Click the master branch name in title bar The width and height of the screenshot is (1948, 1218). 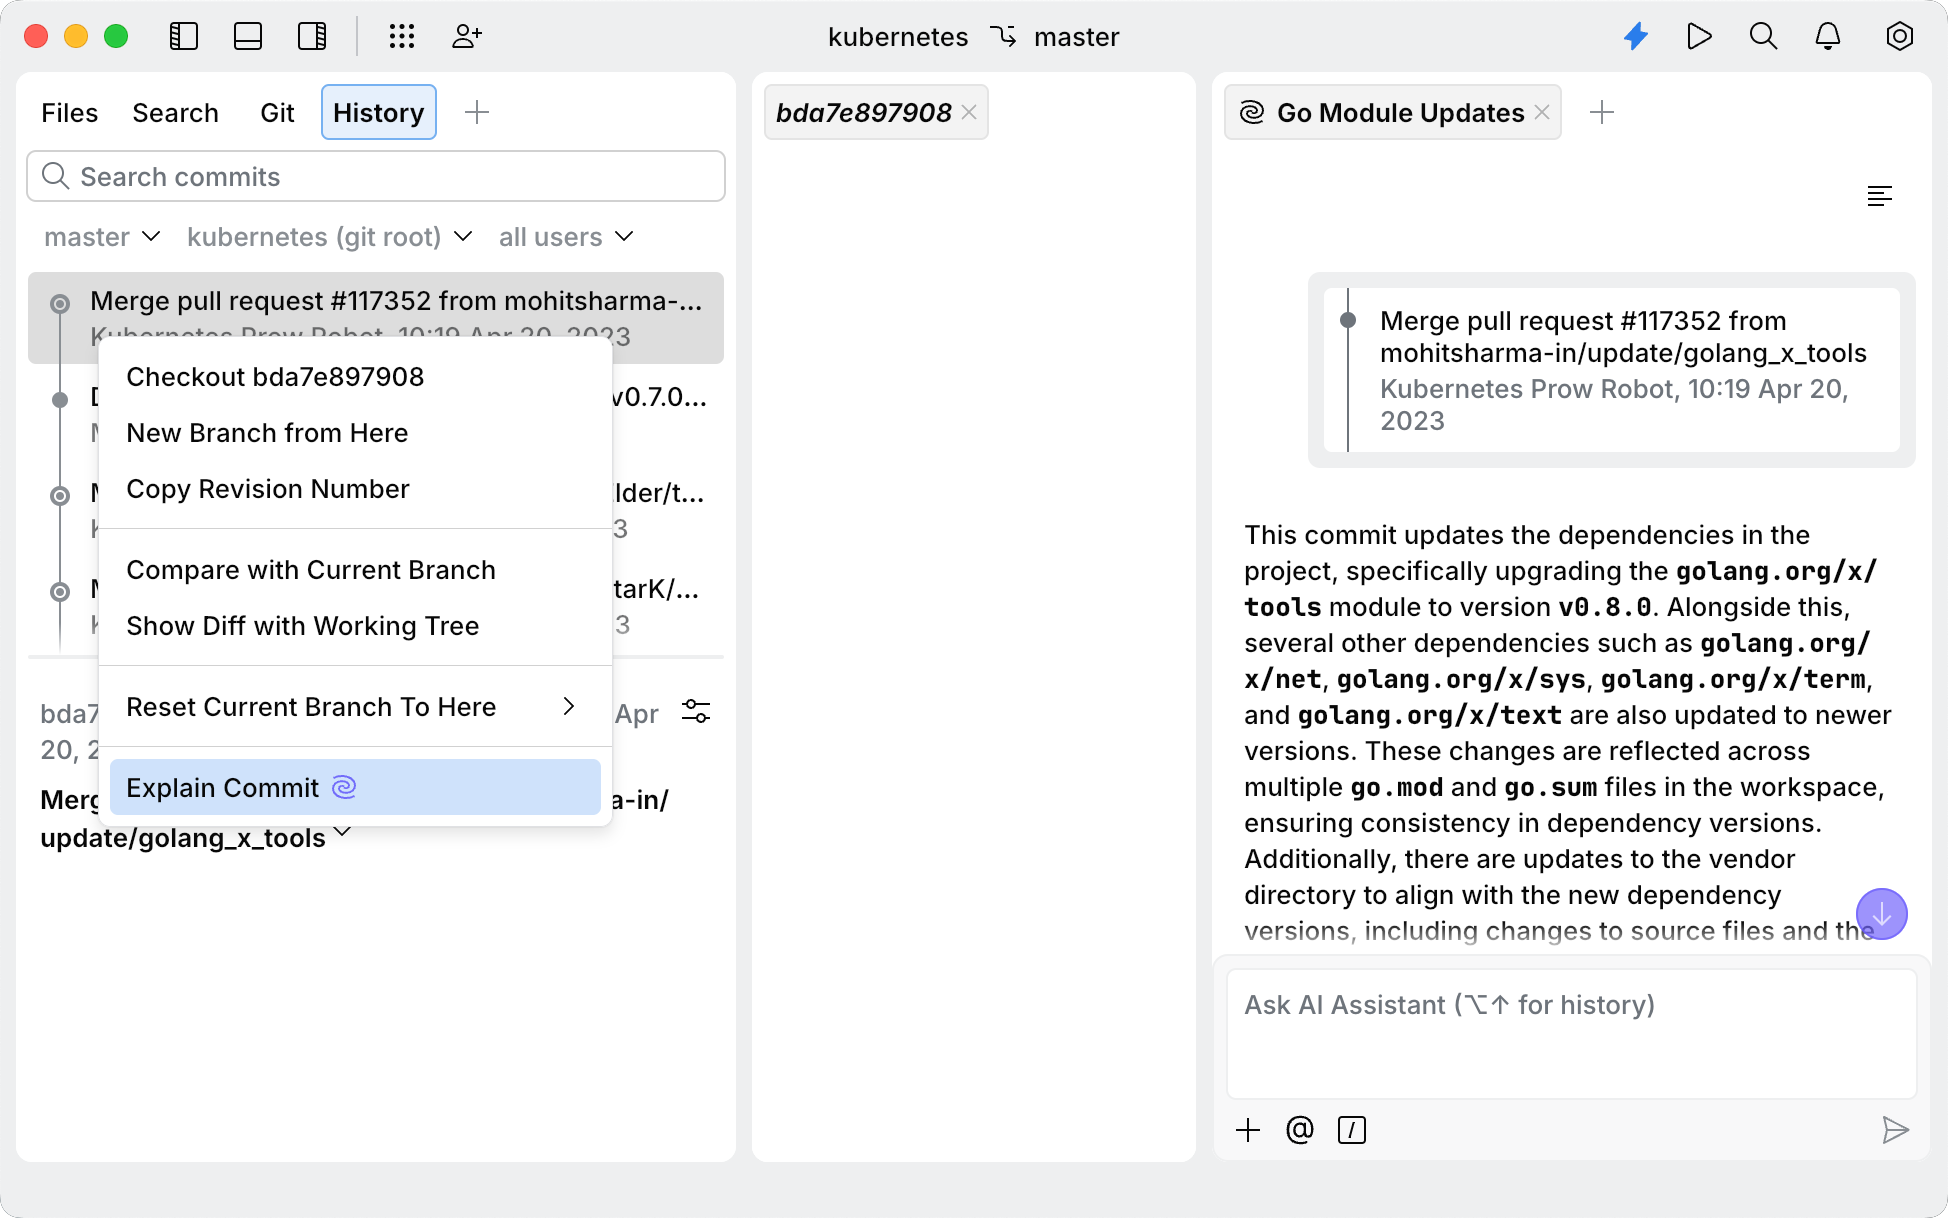click(x=1076, y=37)
